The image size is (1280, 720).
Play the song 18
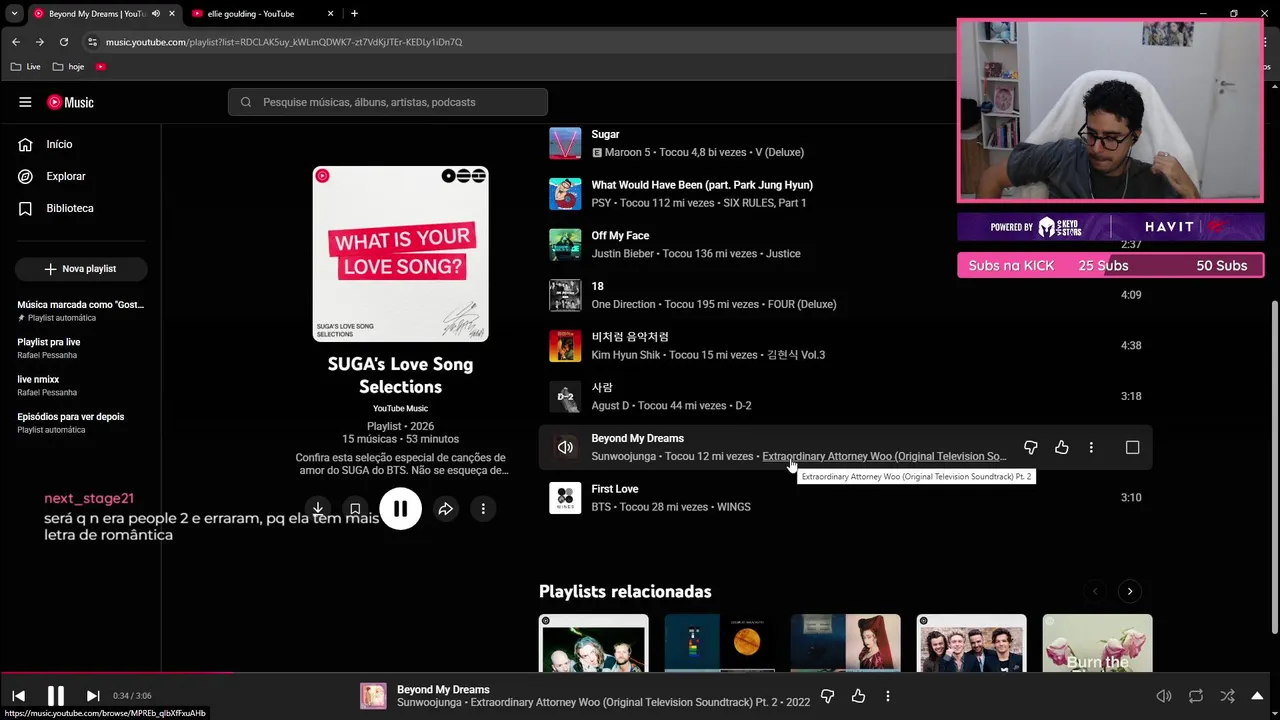(597, 286)
